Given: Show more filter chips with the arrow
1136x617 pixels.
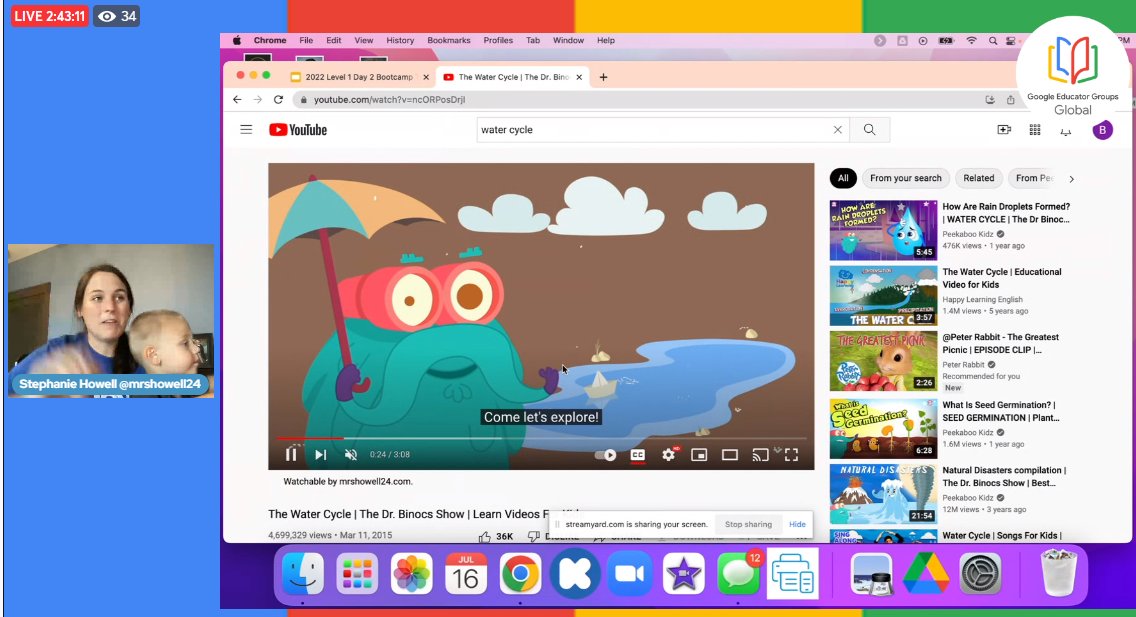Looking at the screenshot, I should pyautogui.click(x=1072, y=179).
